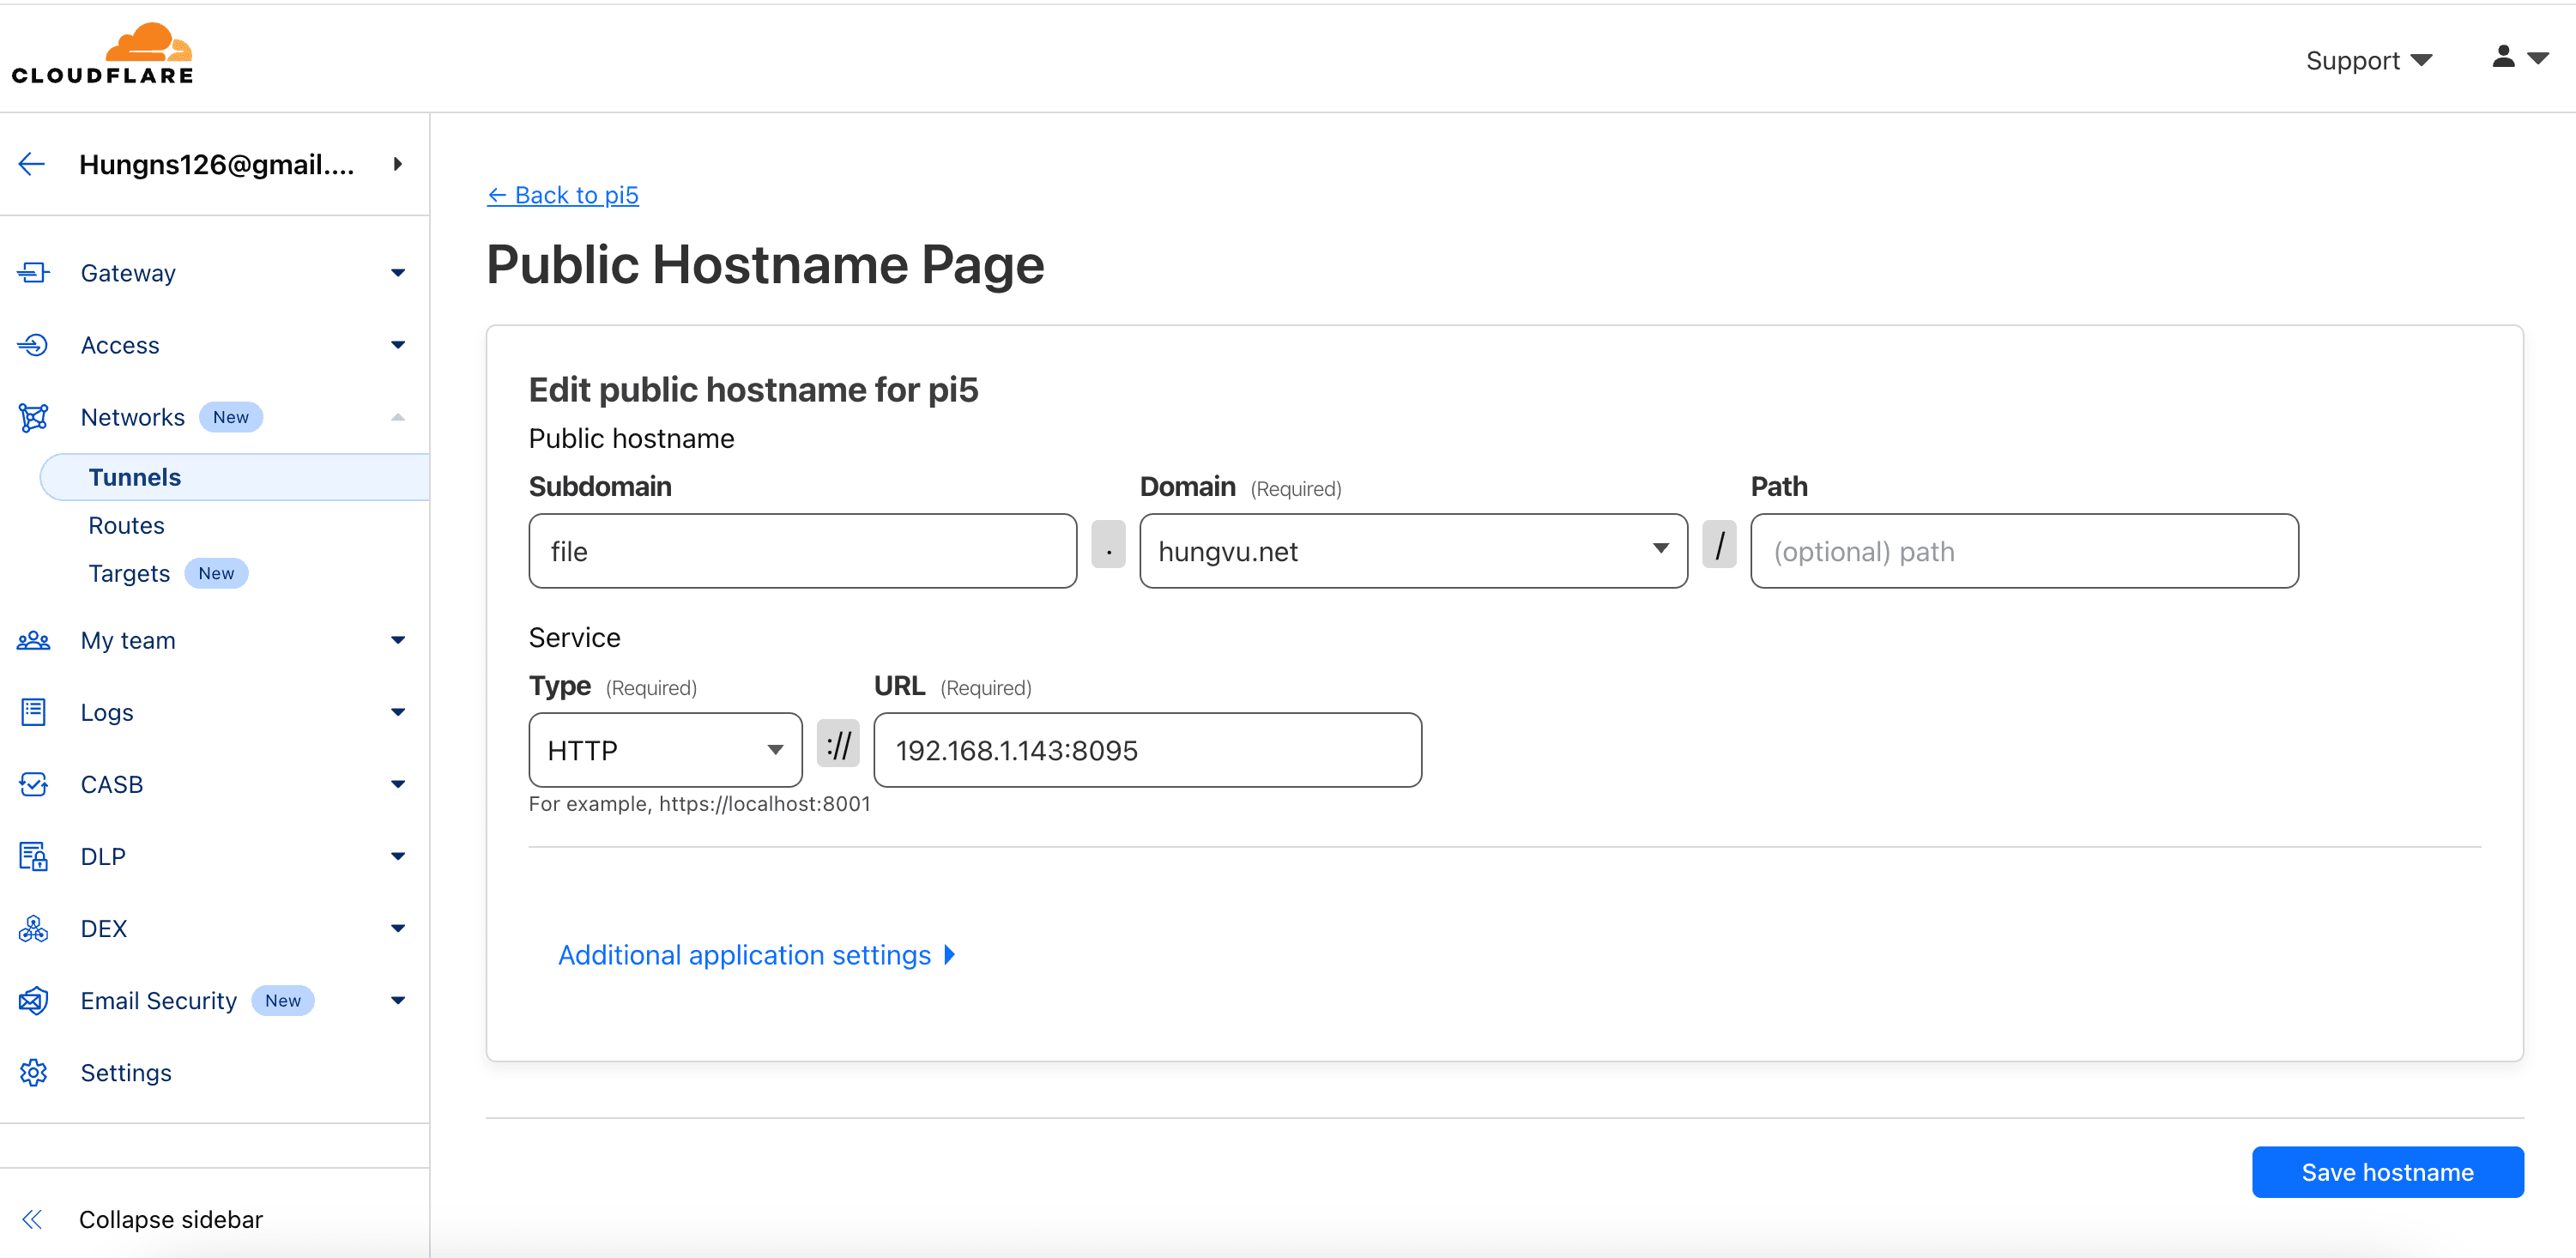Click the CASB sidebar icon
The height and width of the screenshot is (1258, 2576).
pyautogui.click(x=33, y=784)
